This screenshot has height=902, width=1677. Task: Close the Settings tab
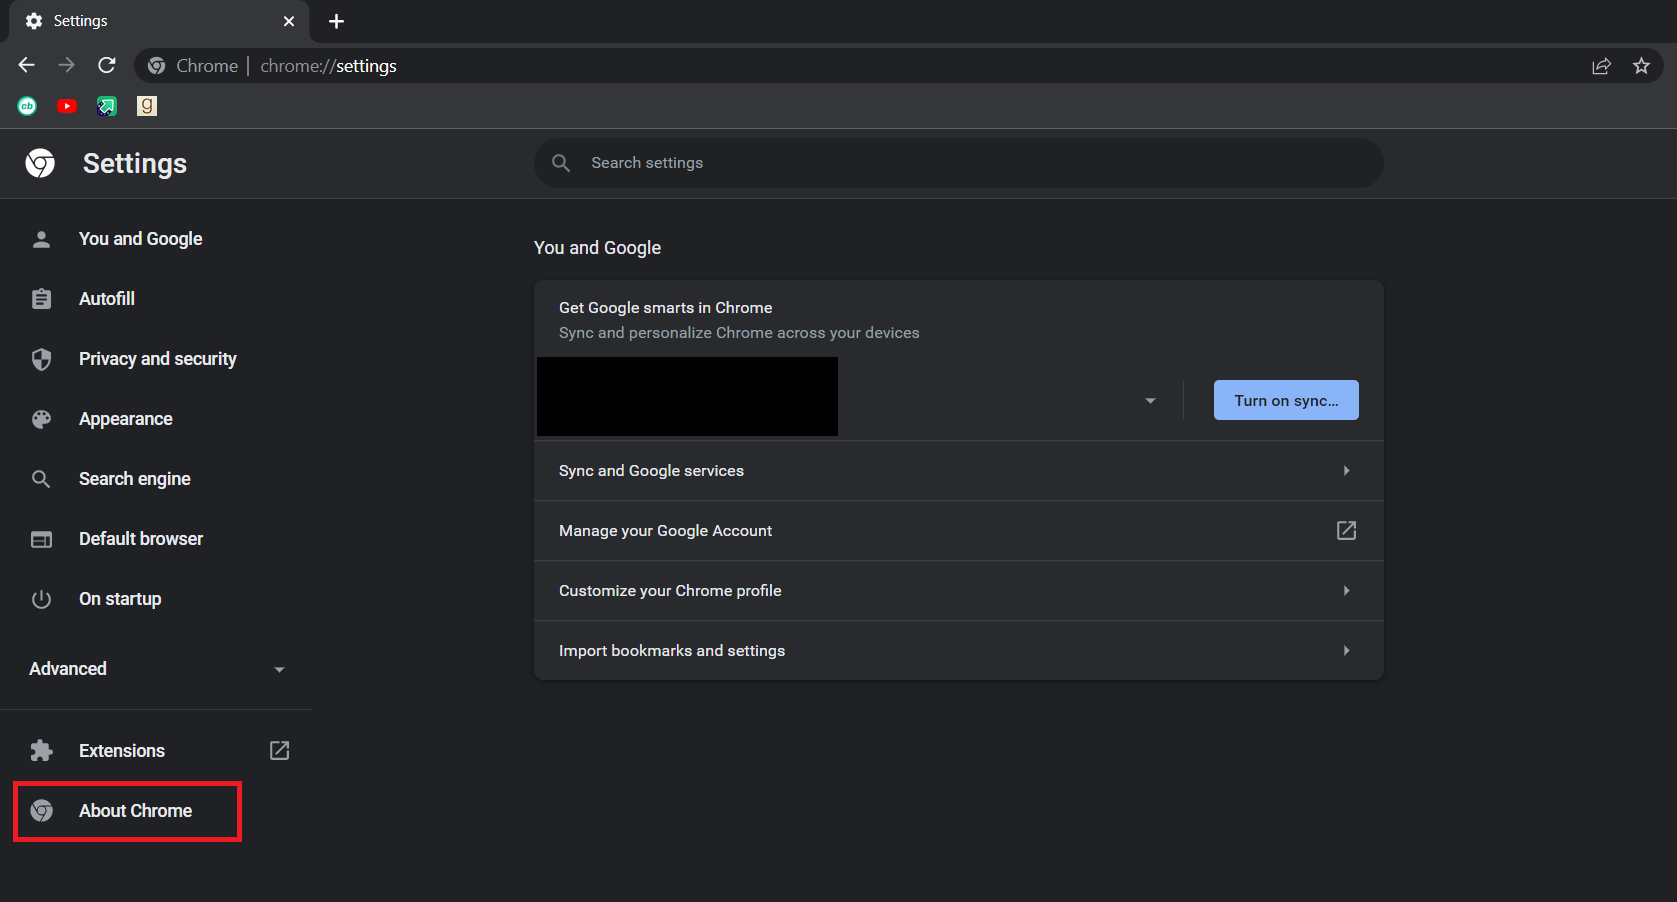(289, 21)
